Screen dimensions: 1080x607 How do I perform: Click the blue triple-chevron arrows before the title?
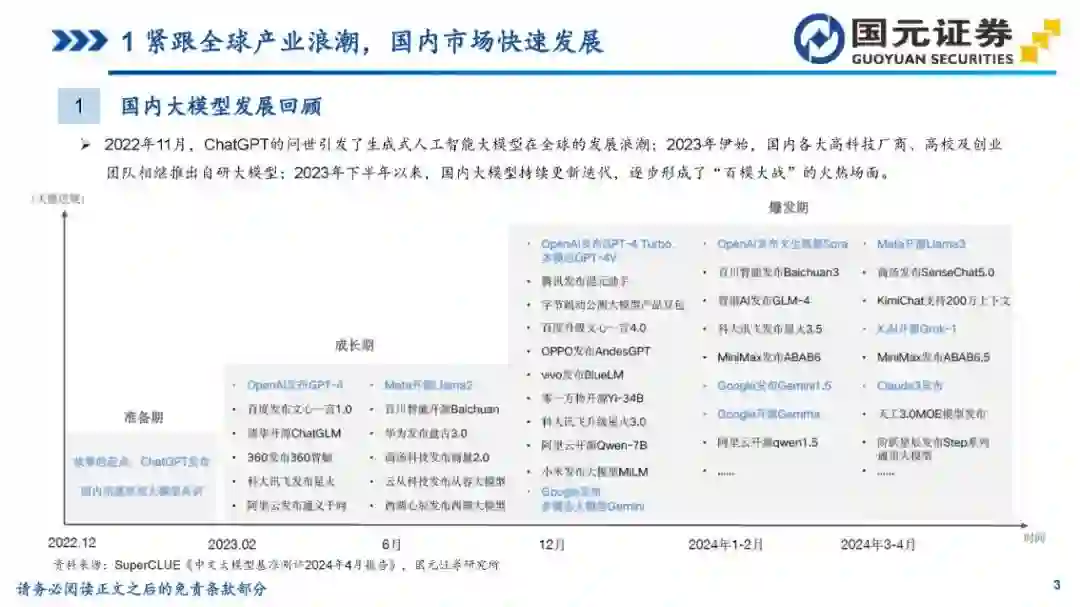coord(80,41)
